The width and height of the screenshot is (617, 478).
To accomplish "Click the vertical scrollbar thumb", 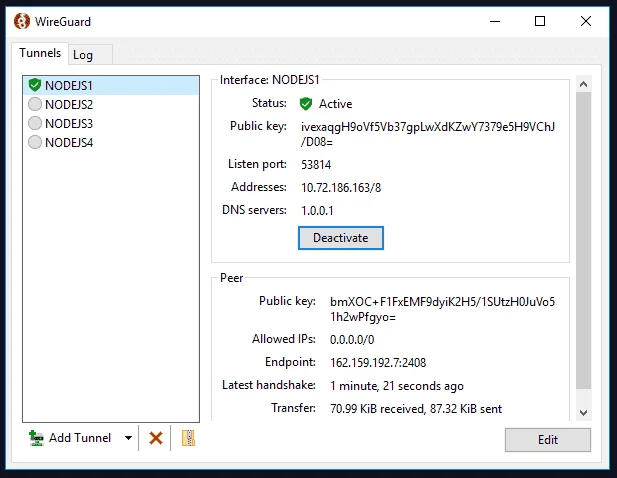I will tap(584, 240).
